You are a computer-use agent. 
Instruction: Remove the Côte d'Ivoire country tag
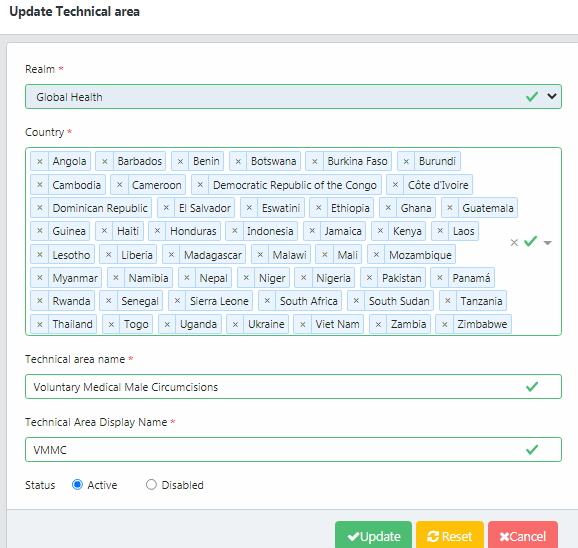pyautogui.click(x=395, y=185)
